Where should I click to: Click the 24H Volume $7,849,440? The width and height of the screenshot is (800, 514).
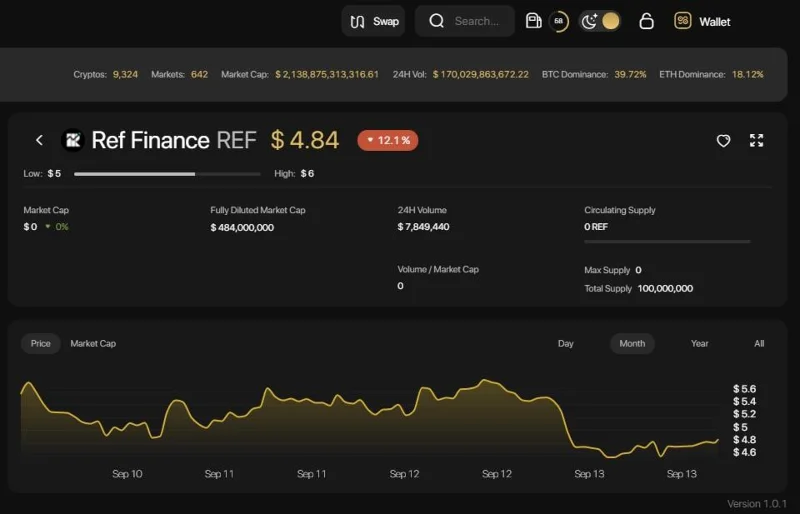(423, 227)
